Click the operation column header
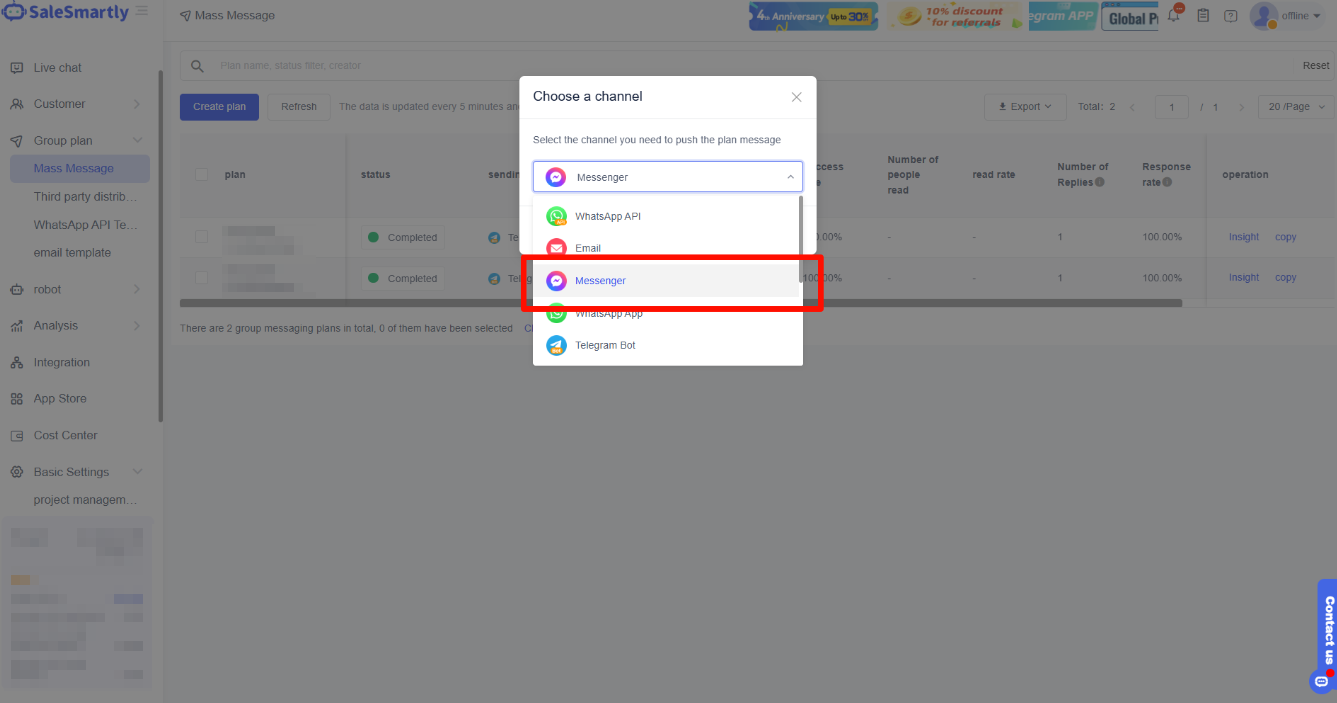Screen dimensions: 1337x703 click(1245, 175)
